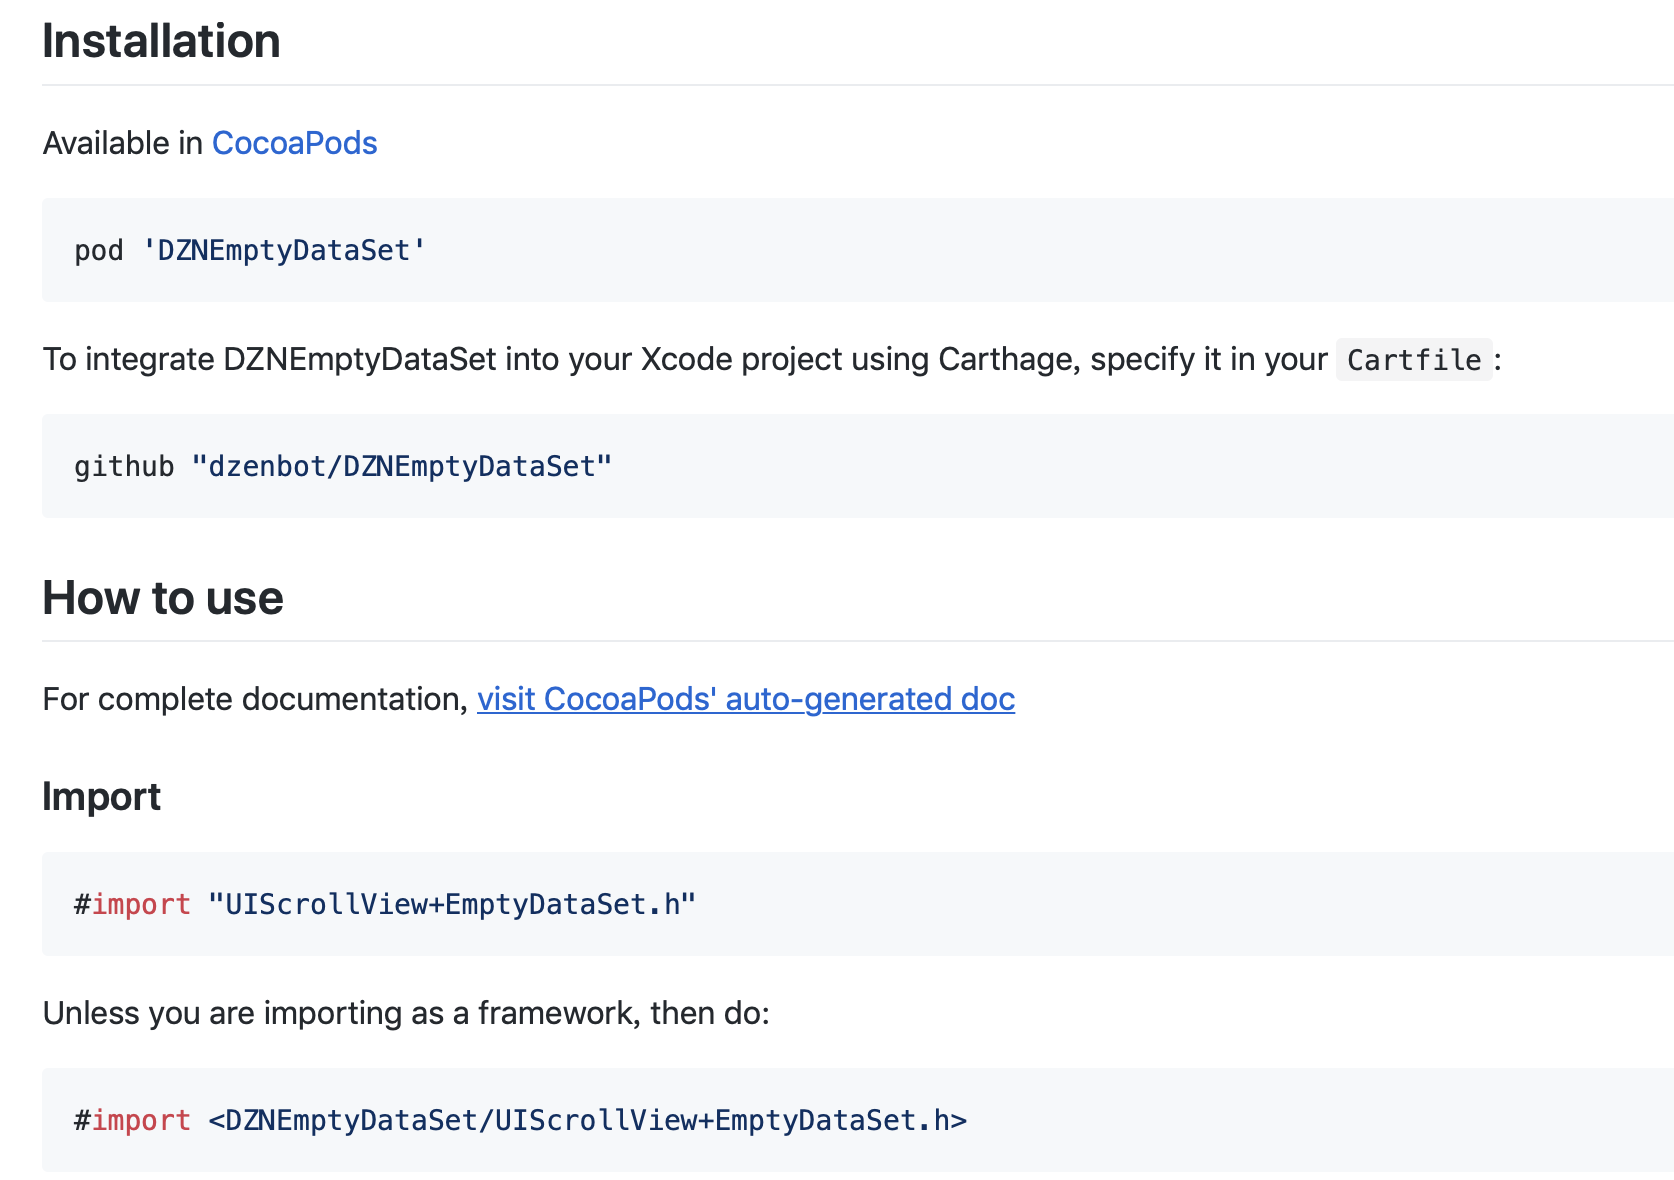Click the "dzenbot/DZNEmptyDataSet" string in the Cartfile snippet
1674x1180 pixels.
tap(401, 466)
